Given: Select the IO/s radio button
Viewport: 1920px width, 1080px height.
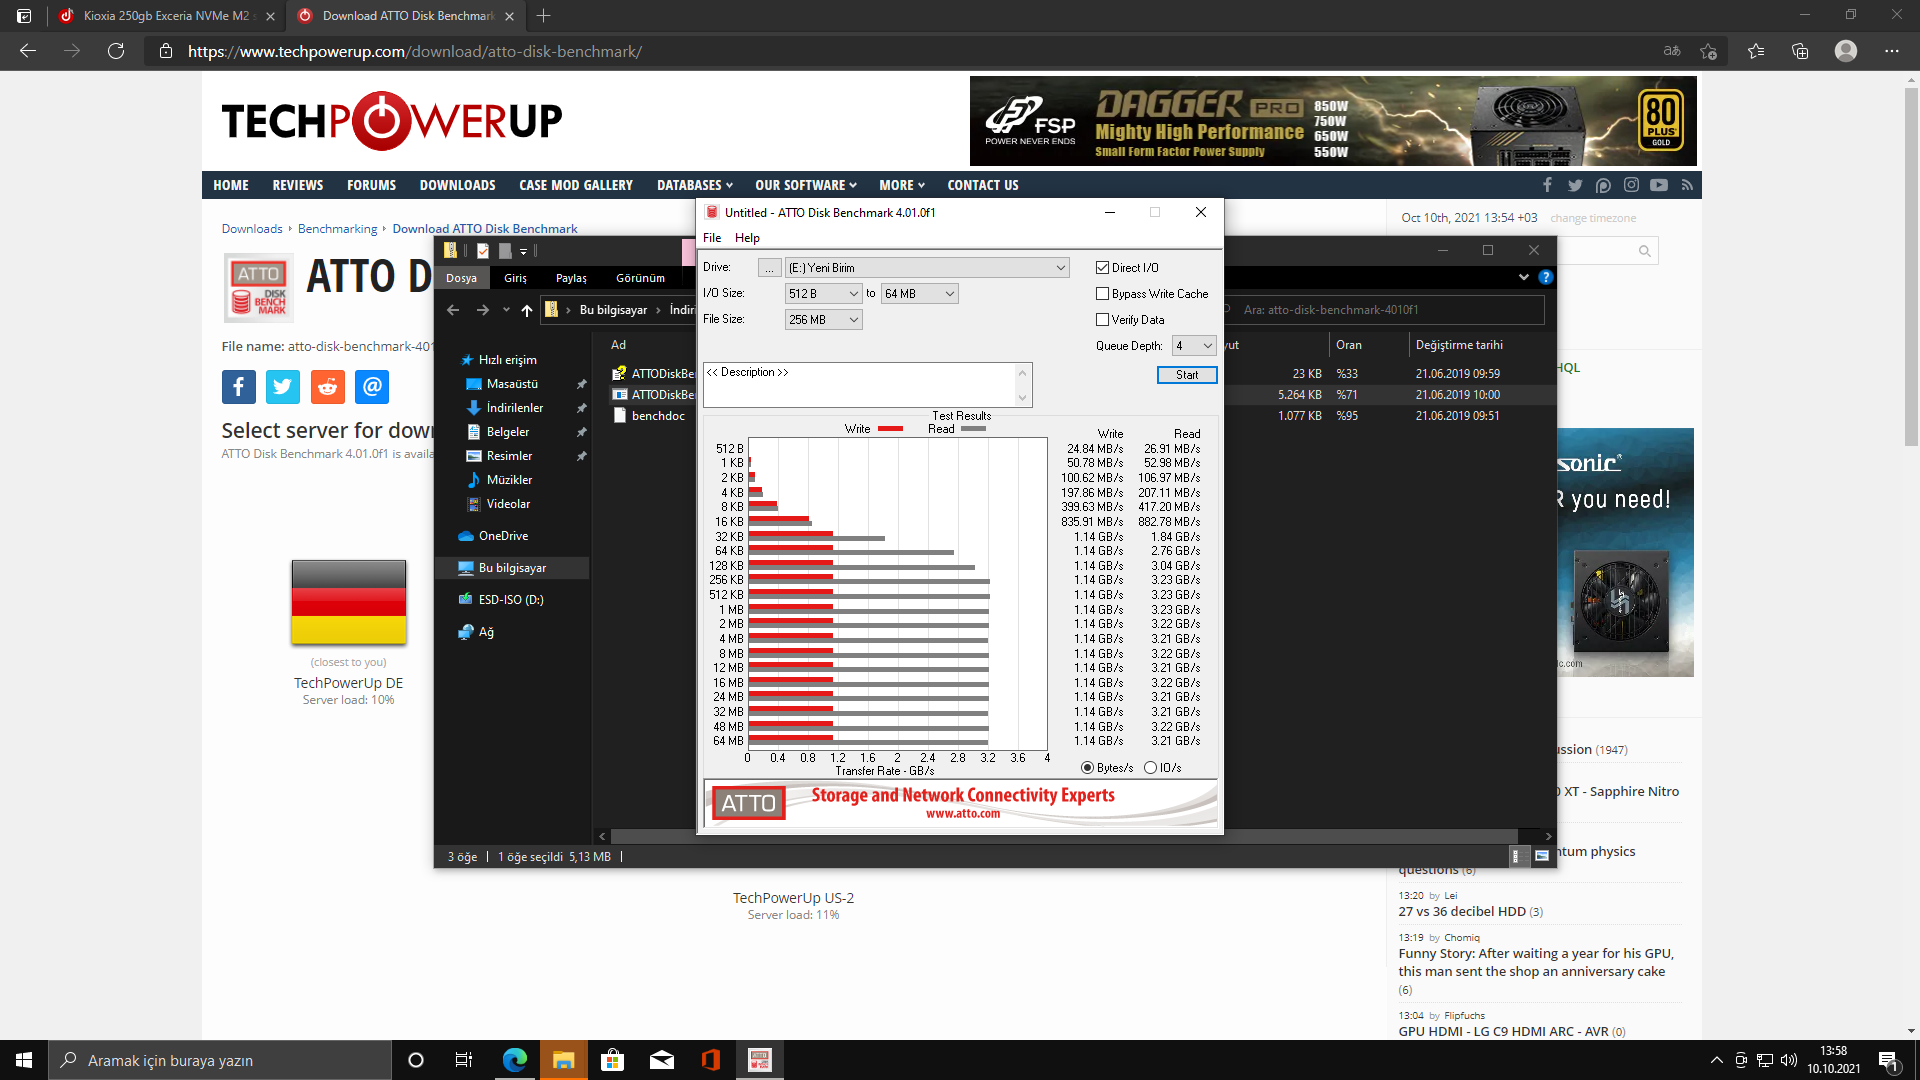Looking at the screenshot, I should [1150, 768].
